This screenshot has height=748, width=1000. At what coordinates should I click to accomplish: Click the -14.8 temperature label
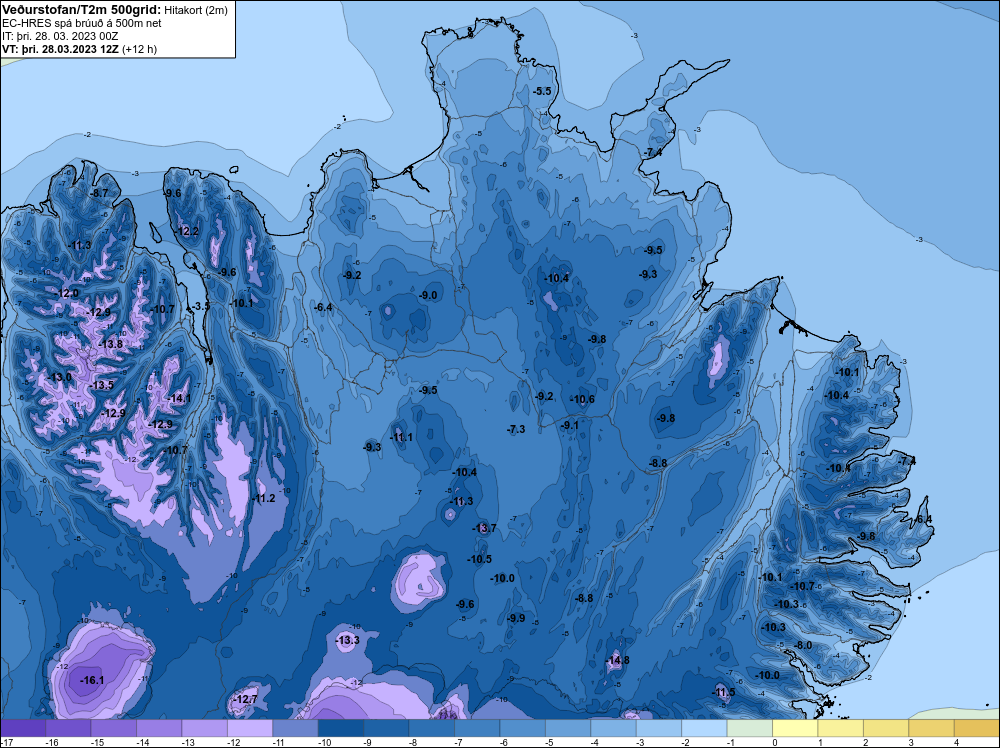click(617, 660)
